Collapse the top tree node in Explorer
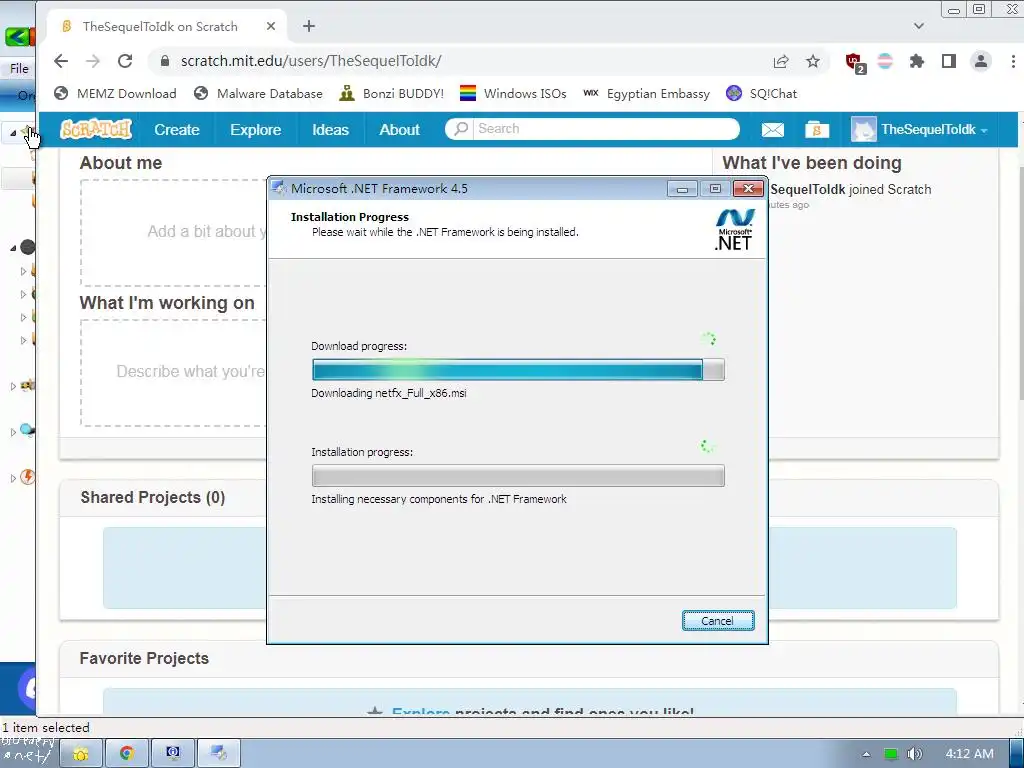Screen dimensions: 1024x768 click(x=13, y=133)
